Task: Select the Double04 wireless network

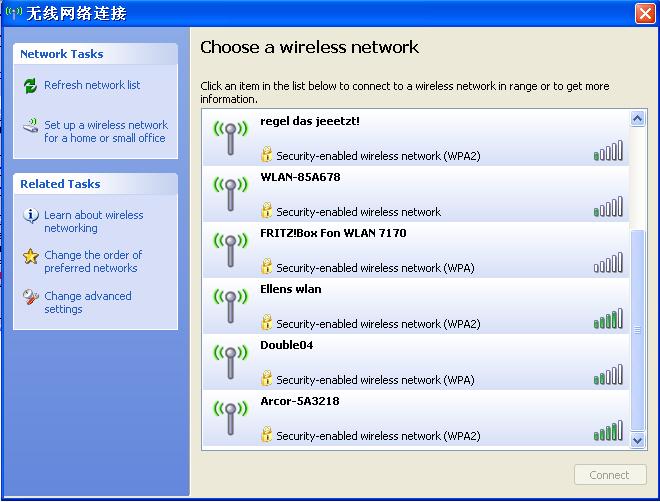Action: 416,362
